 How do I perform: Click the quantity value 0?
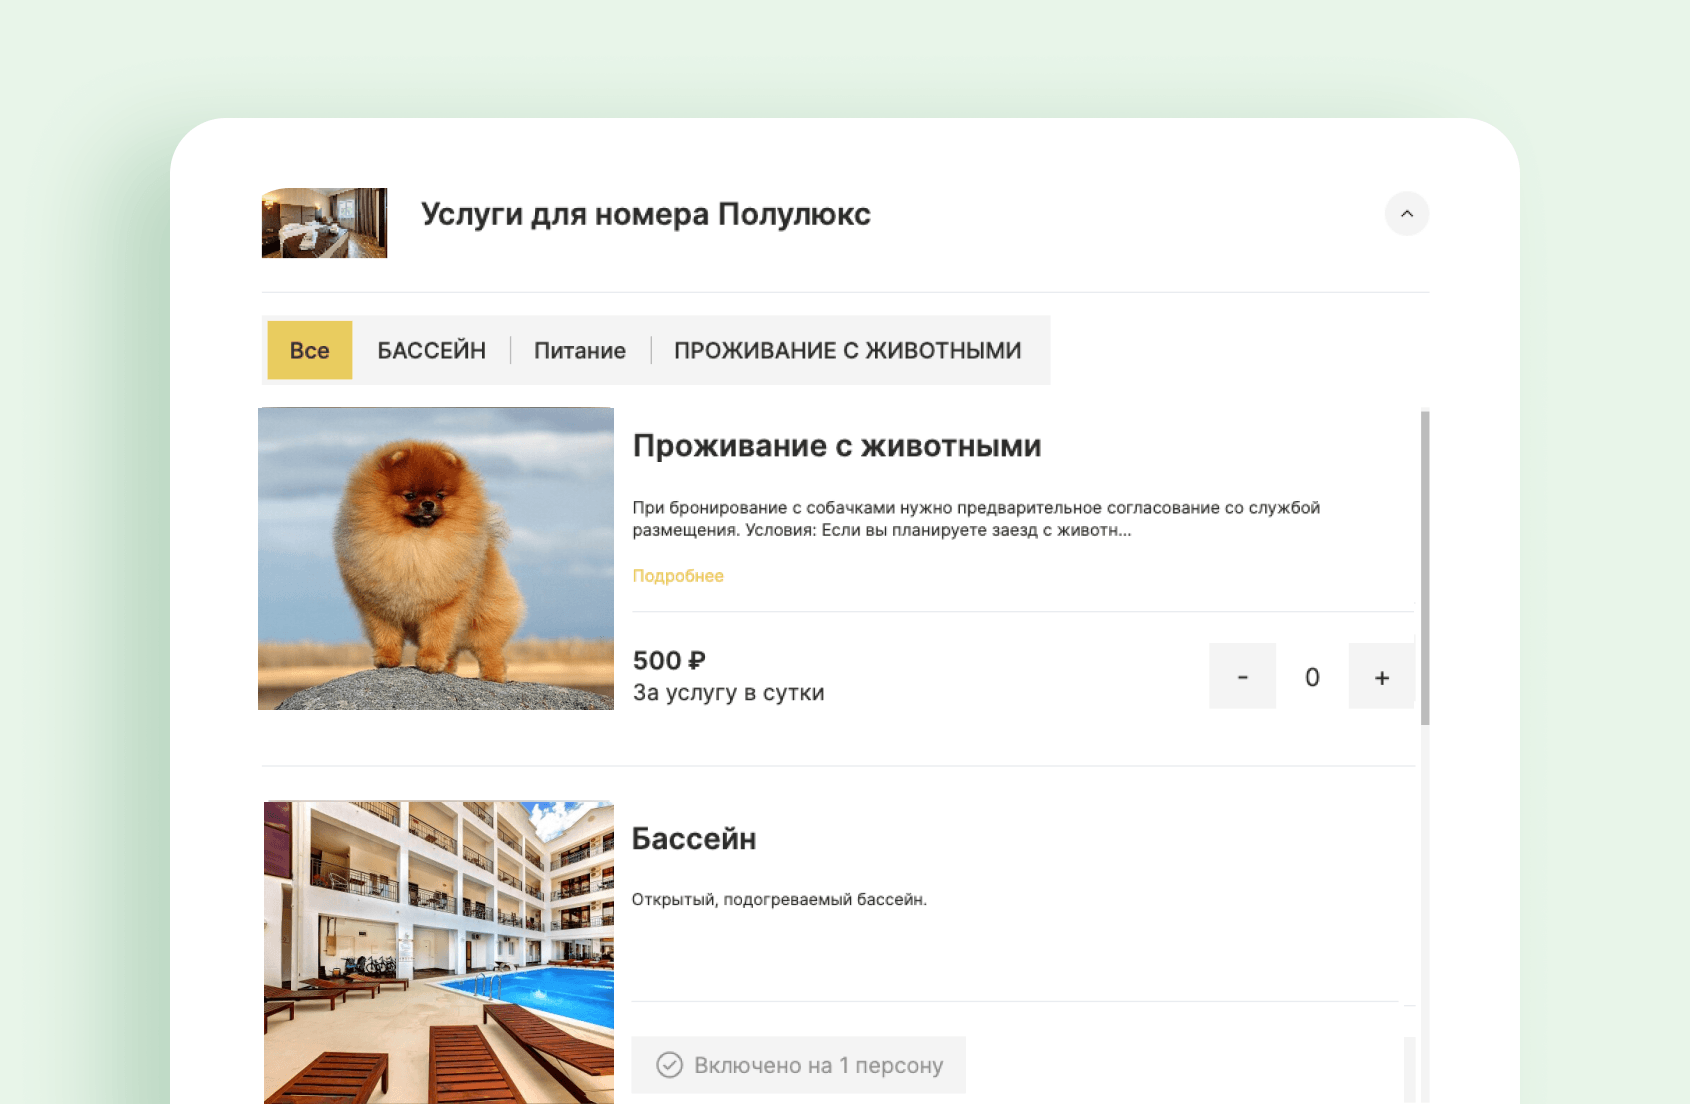coord(1312,677)
